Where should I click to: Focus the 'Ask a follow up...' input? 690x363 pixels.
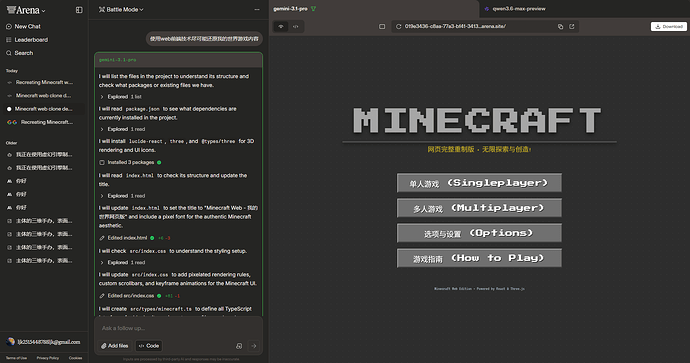coord(178,328)
